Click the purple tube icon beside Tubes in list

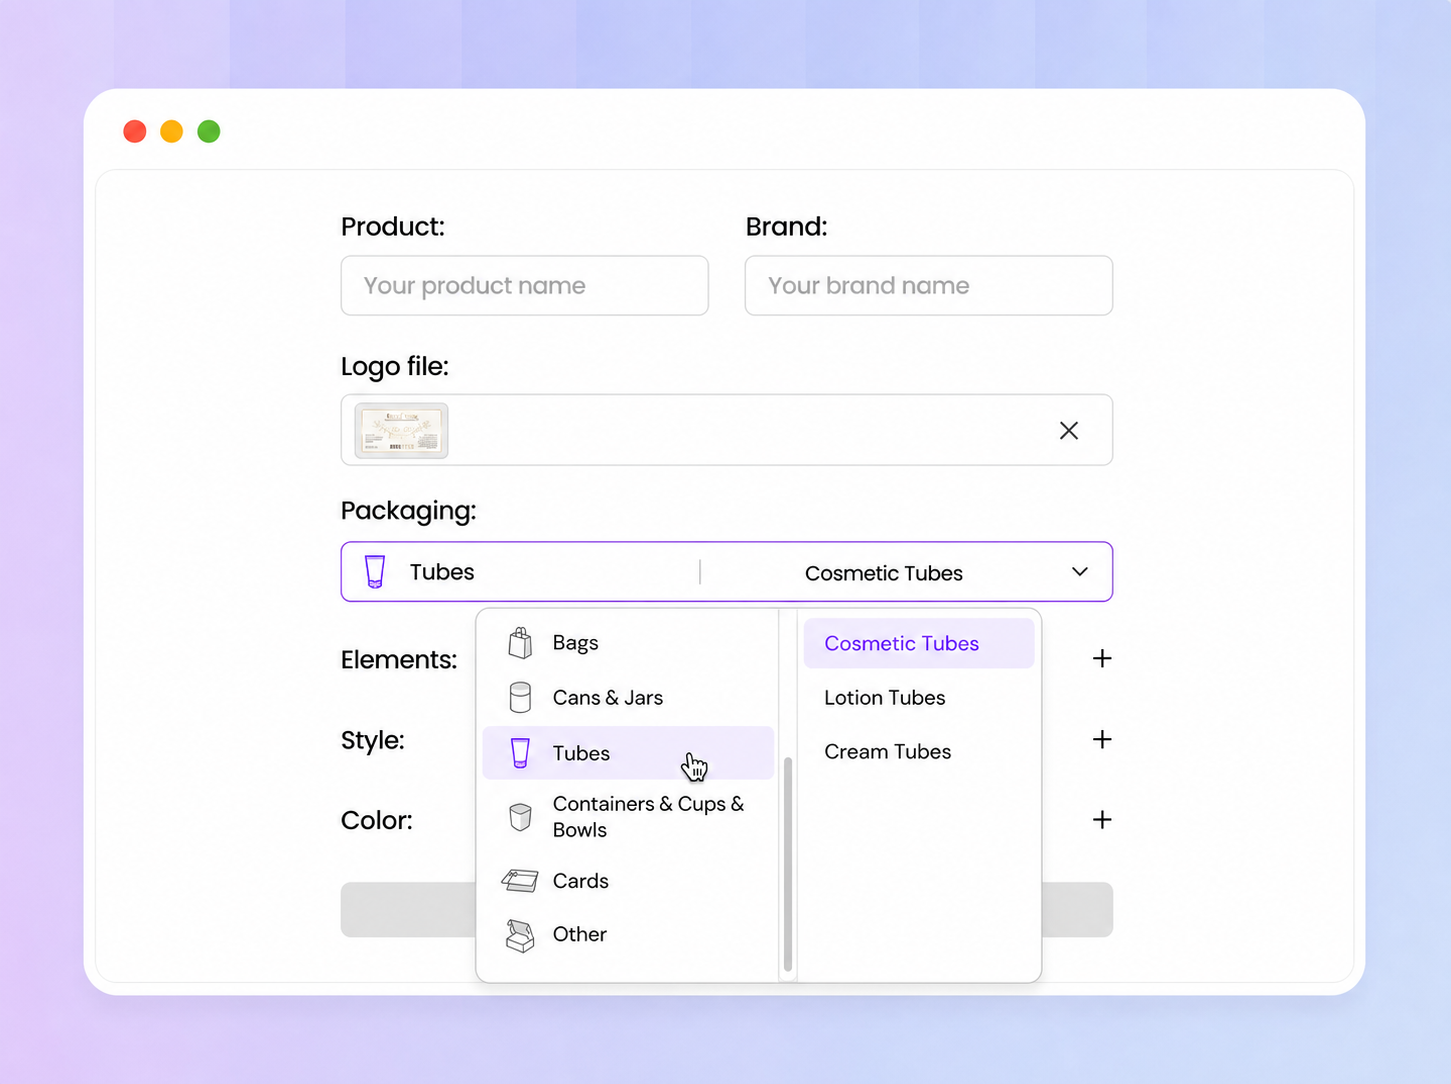(x=520, y=753)
